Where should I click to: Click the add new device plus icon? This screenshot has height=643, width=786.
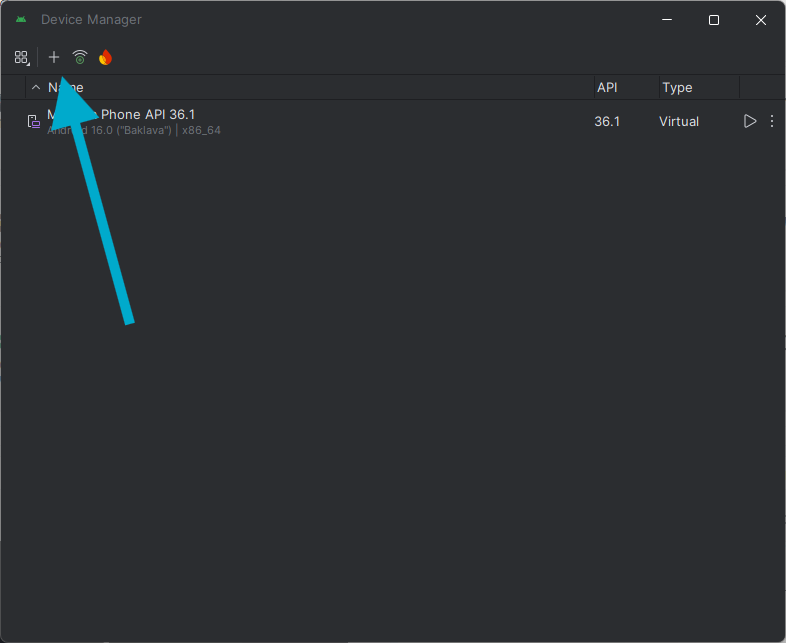point(54,58)
